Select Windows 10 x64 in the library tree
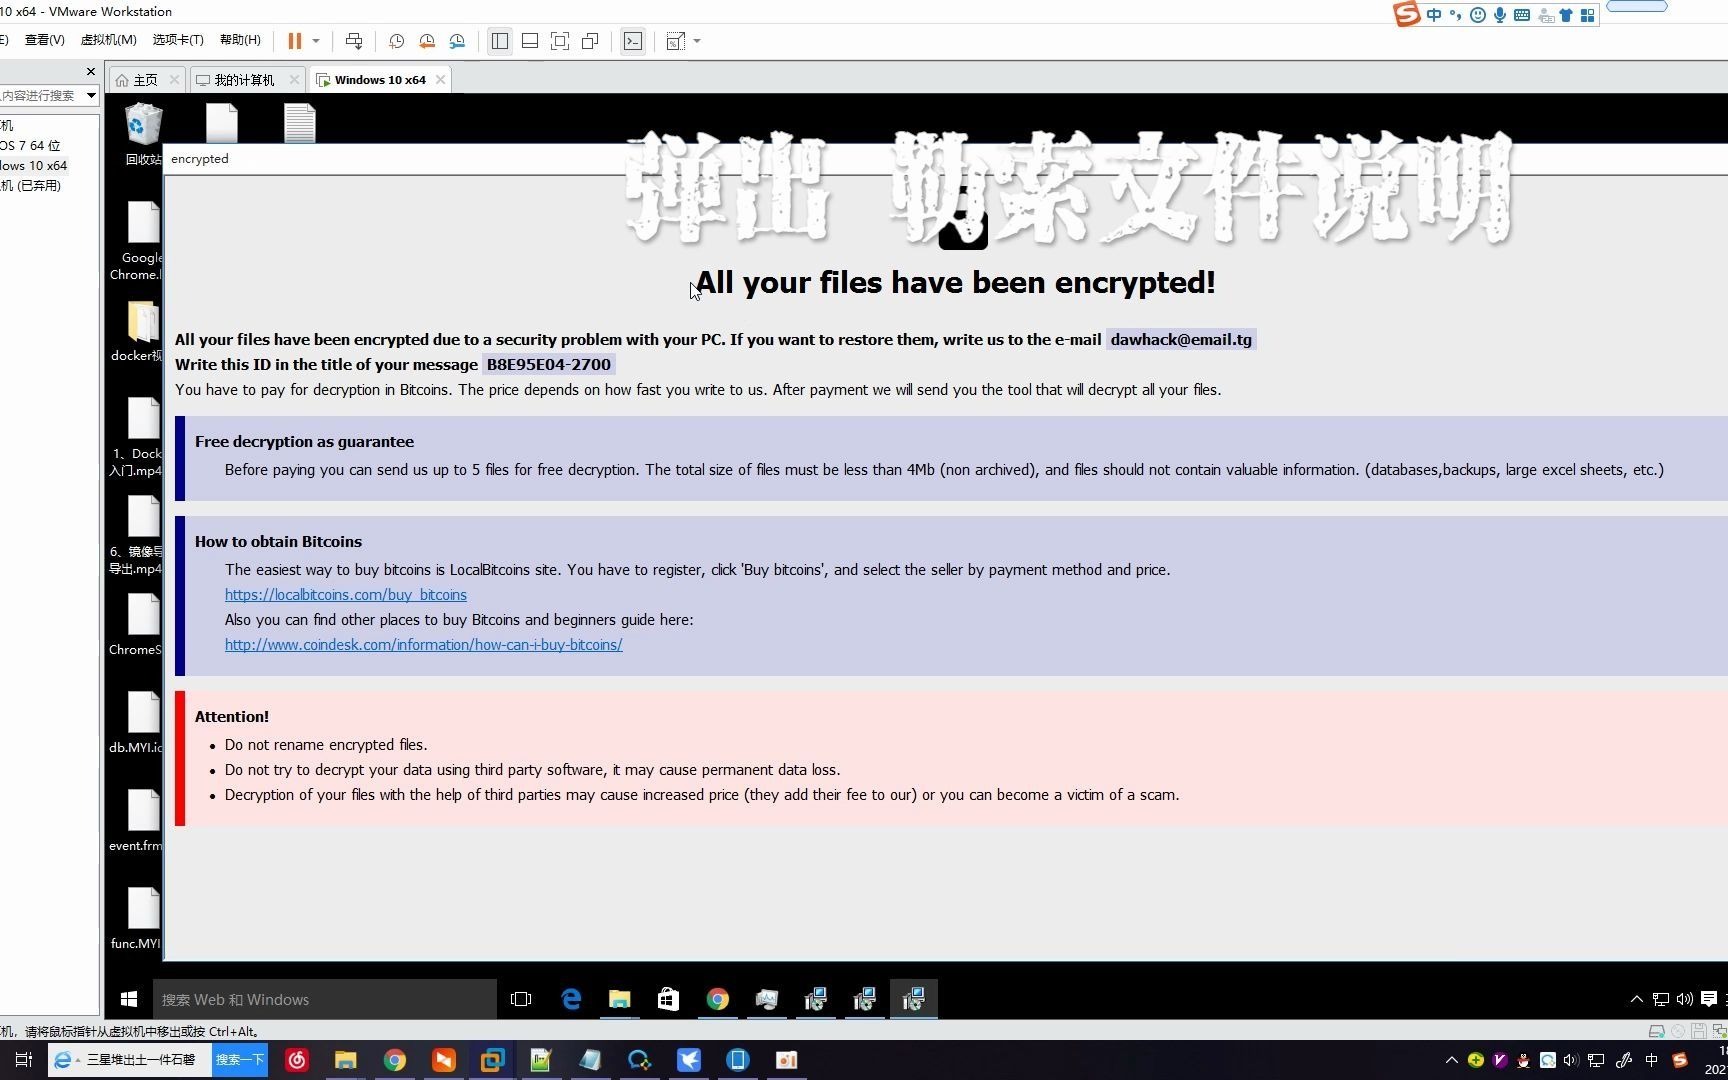 click(34, 165)
